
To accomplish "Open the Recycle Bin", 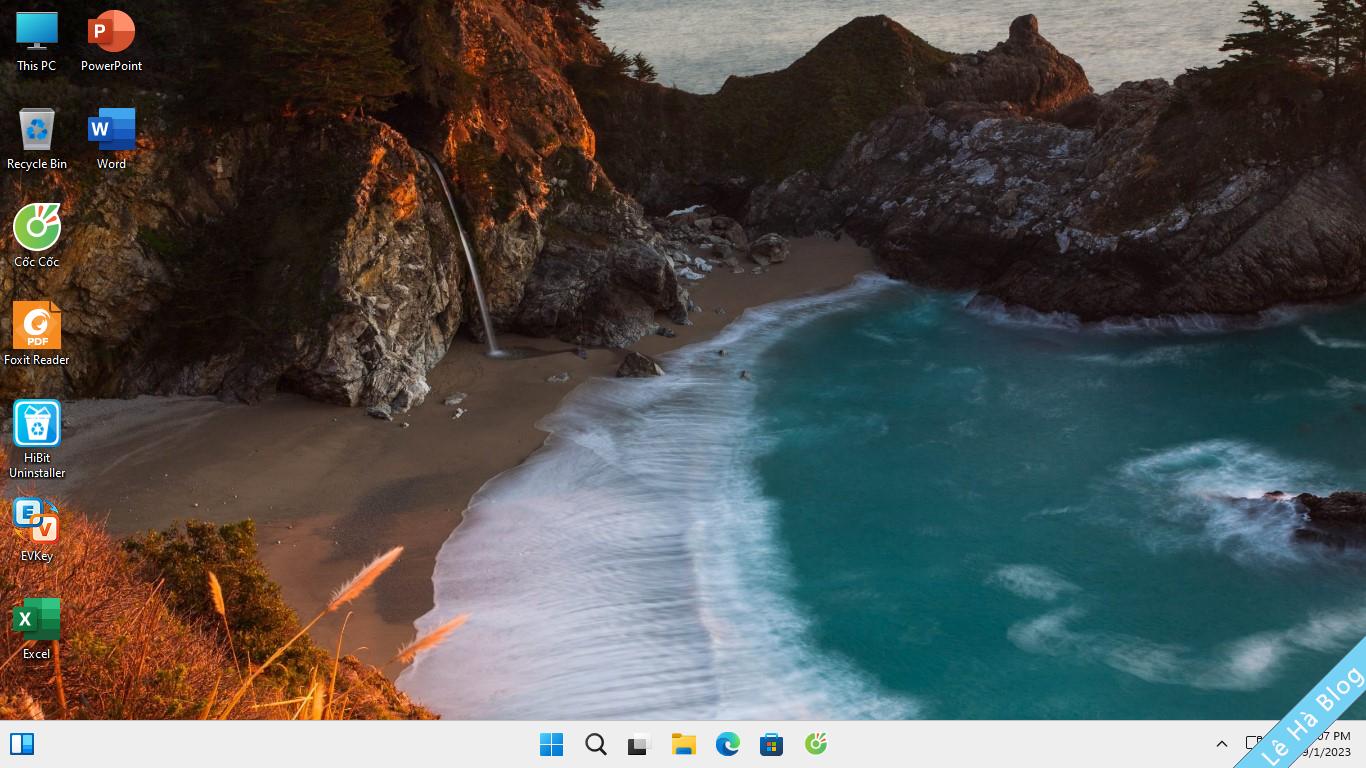I will (37, 128).
